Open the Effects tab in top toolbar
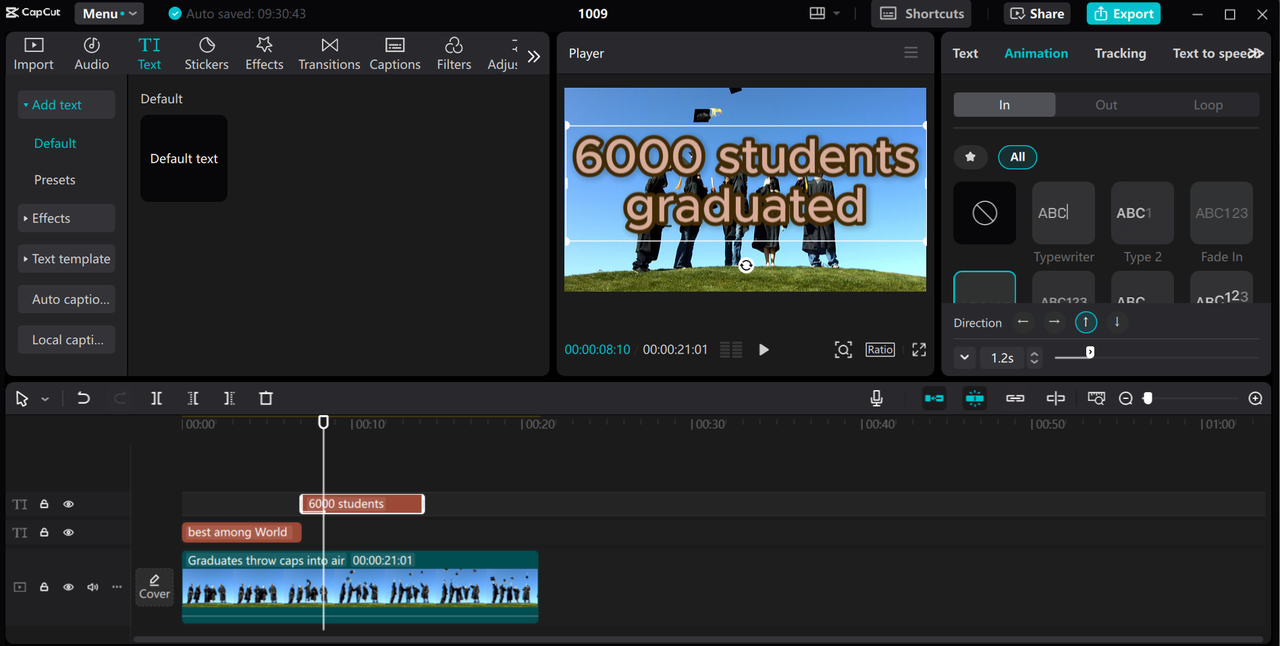The width and height of the screenshot is (1280, 646). point(264,54)
